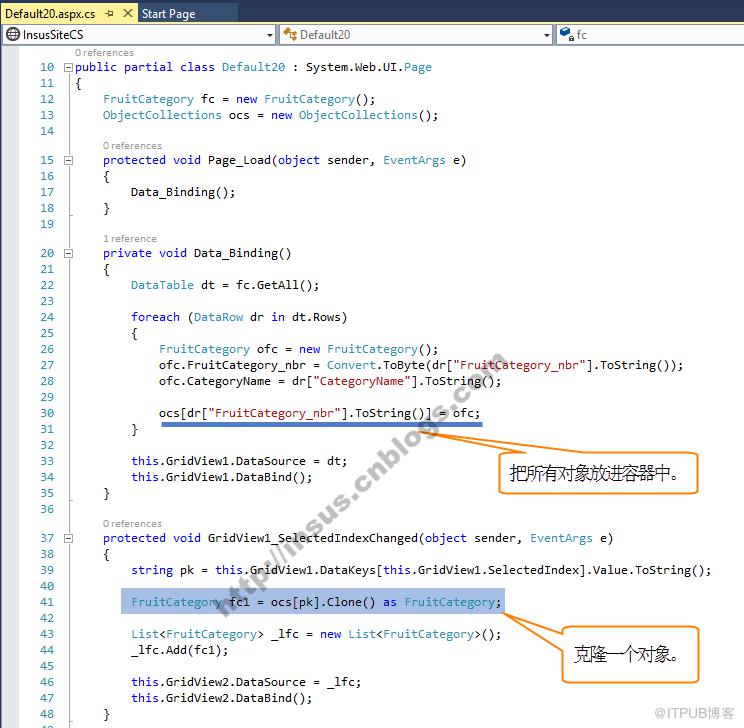Click the Default20 class icon
This screenshot has width=744, height=728.
click(x=289, y=34)
